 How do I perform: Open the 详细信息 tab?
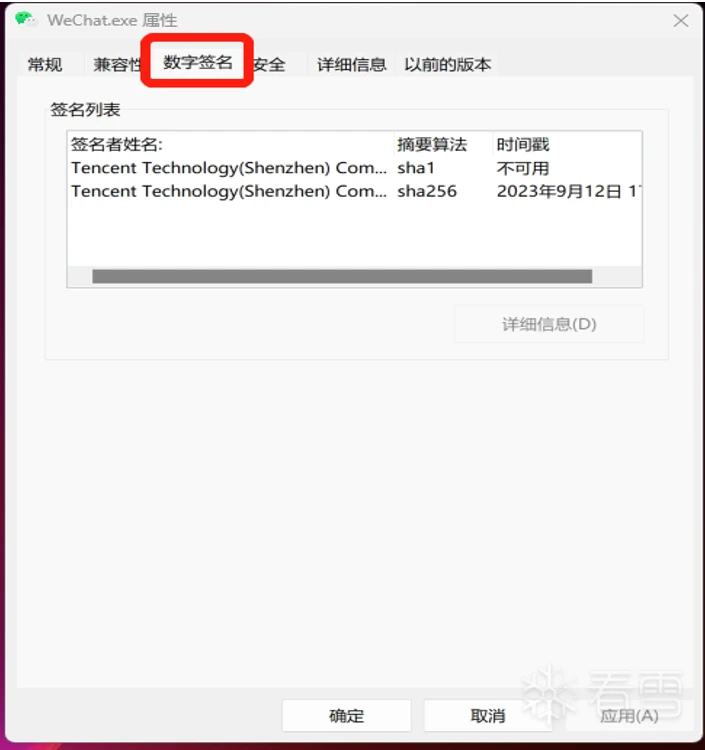(352, 64)
